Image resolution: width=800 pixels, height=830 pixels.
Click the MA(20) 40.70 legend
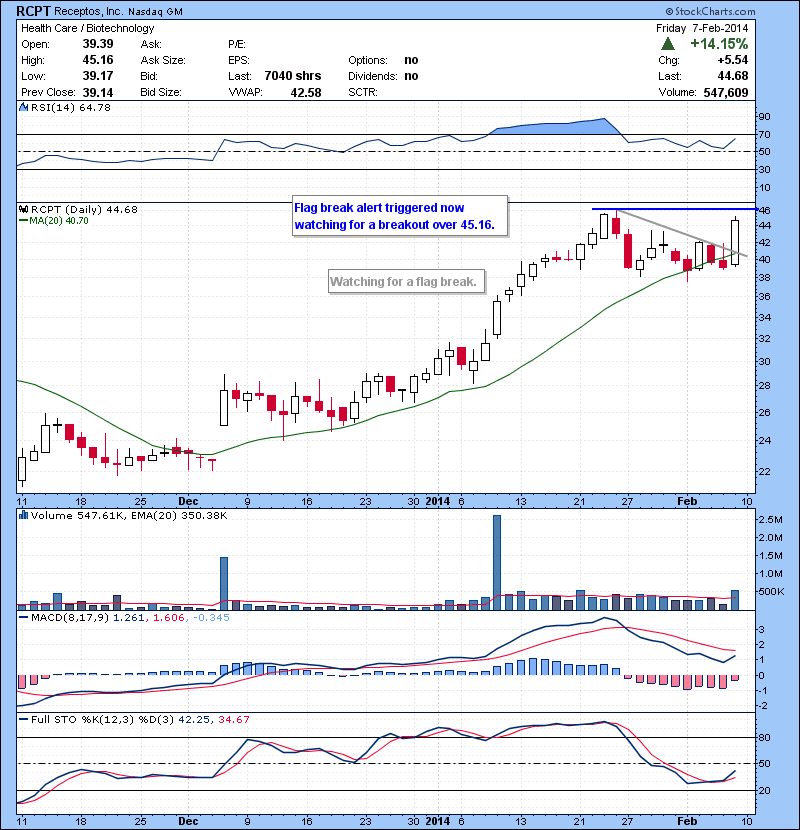54,221
